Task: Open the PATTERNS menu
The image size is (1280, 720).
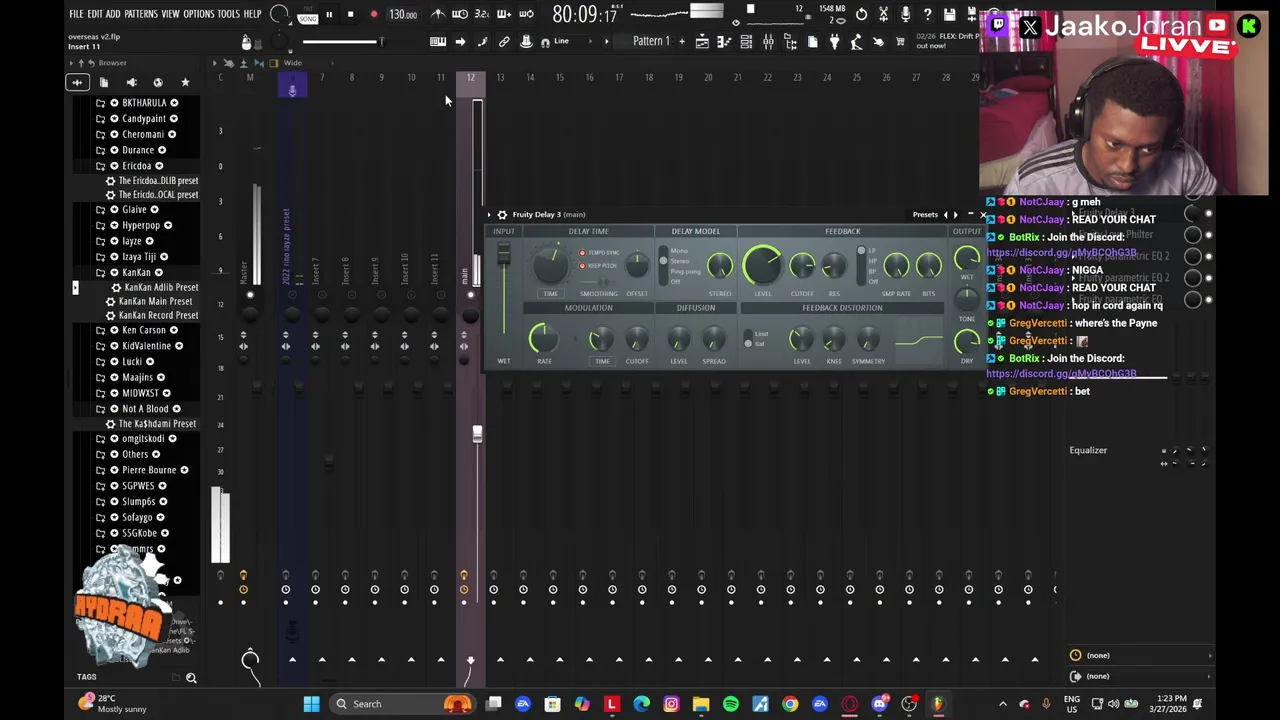Action: 141,14
